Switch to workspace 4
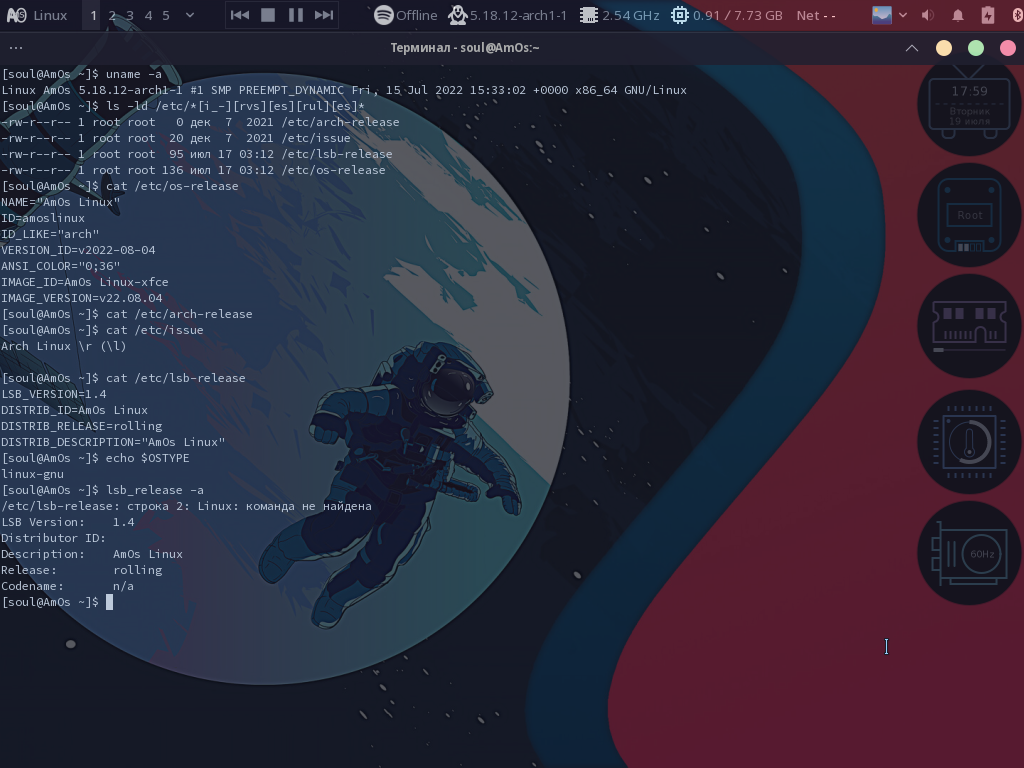 tap(148, 15)
